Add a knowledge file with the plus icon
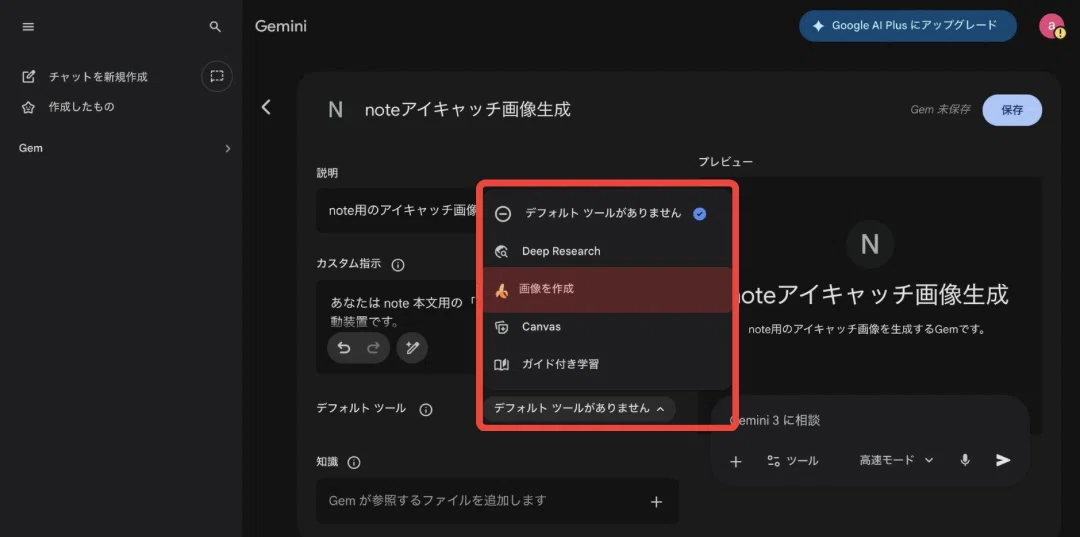1080x537 pixels. pyautogui.click(x=656, y=502)
